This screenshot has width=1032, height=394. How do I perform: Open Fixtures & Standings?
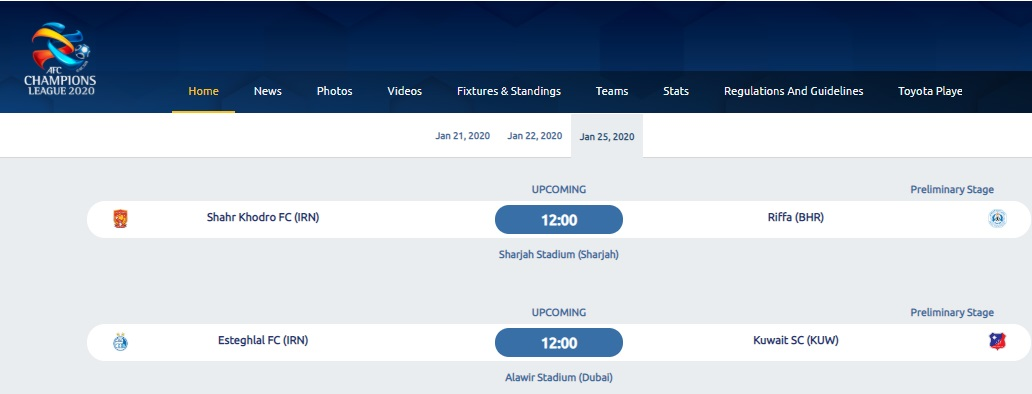(509, 91)
